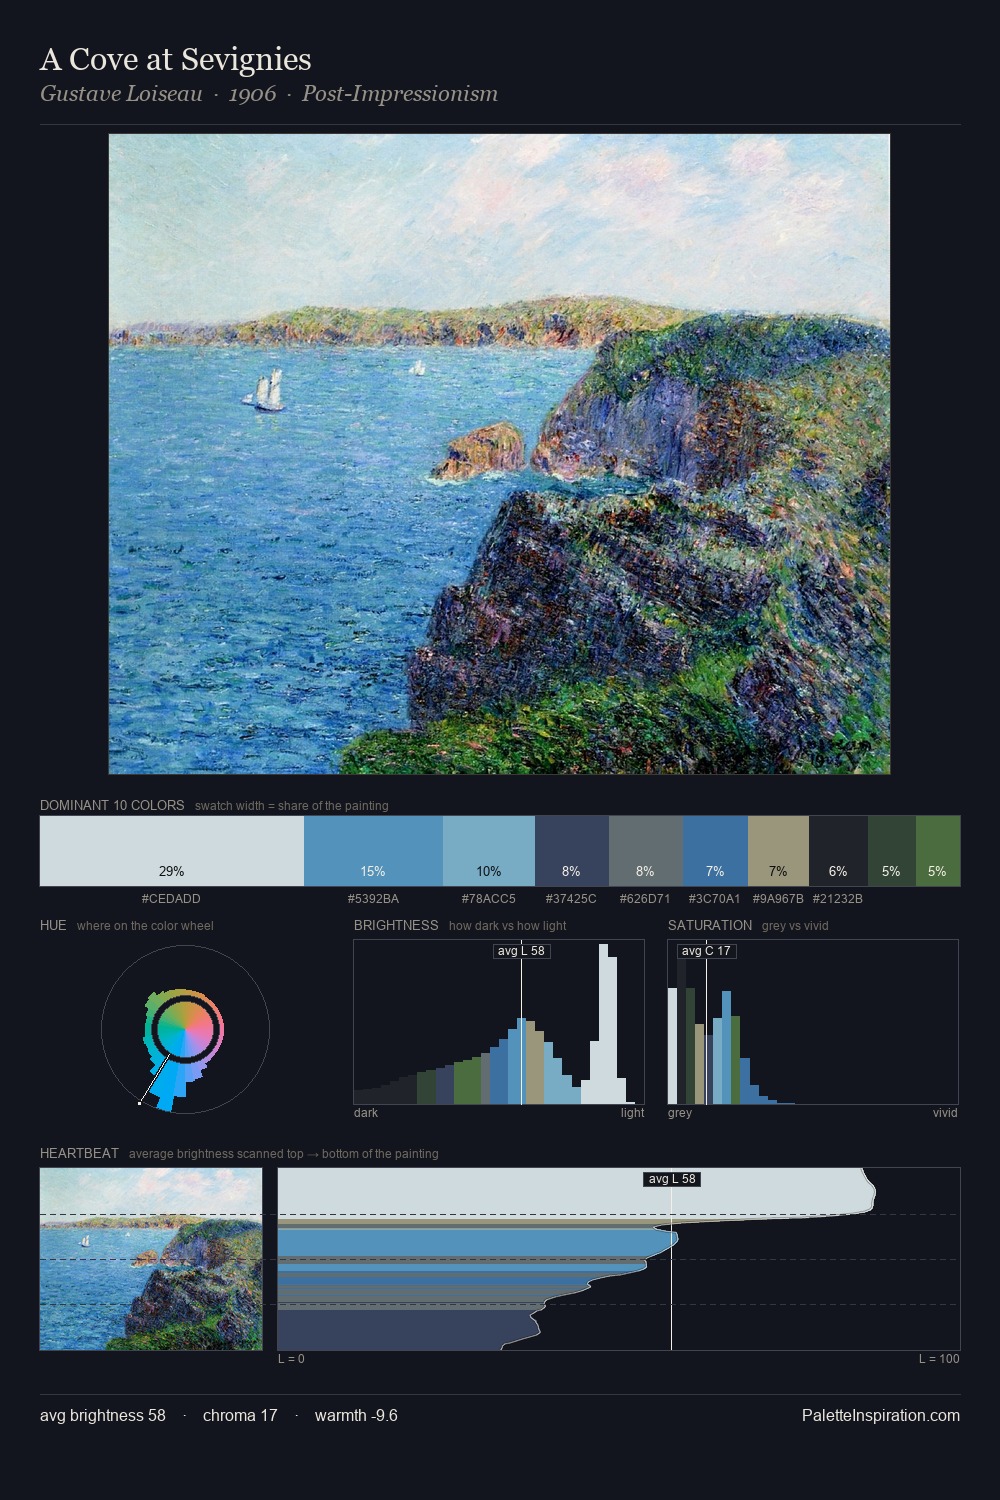Viewport: 1000px width, 1500px height.
Task: Click the hue color wheel chart
Action: point(185,1029)
